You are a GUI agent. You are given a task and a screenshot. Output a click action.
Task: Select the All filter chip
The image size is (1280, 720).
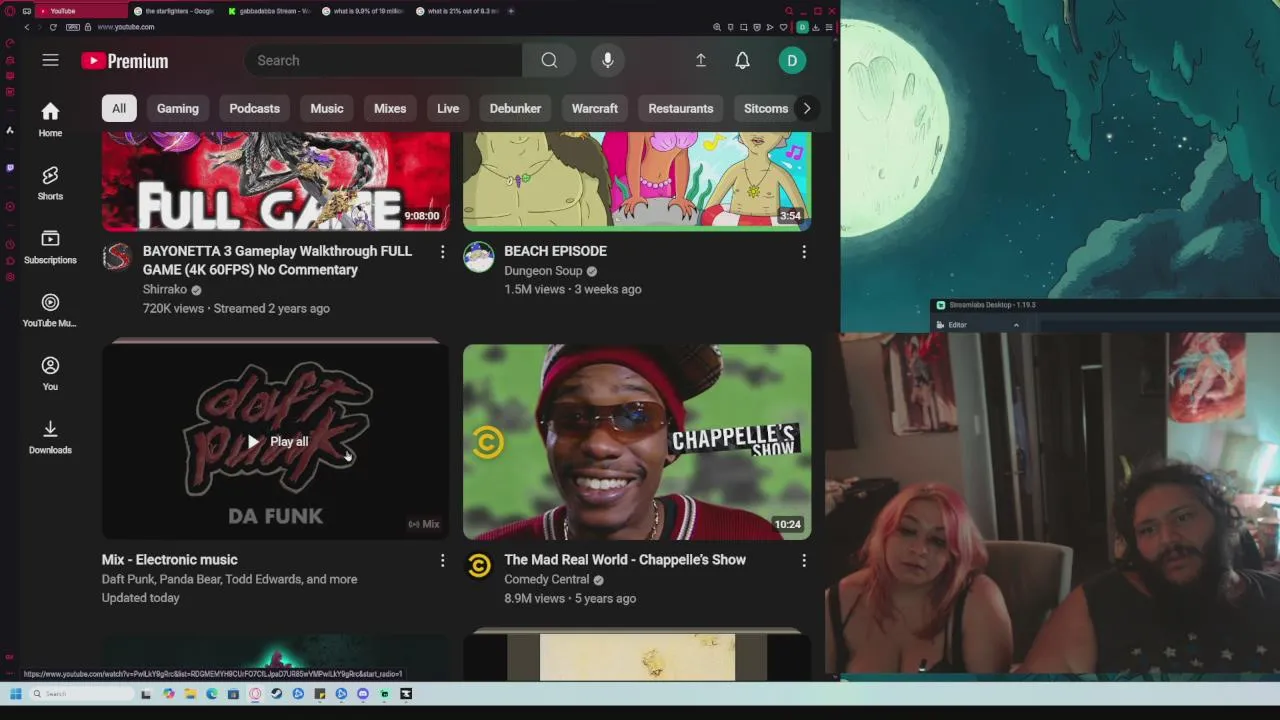click(119, 108)
